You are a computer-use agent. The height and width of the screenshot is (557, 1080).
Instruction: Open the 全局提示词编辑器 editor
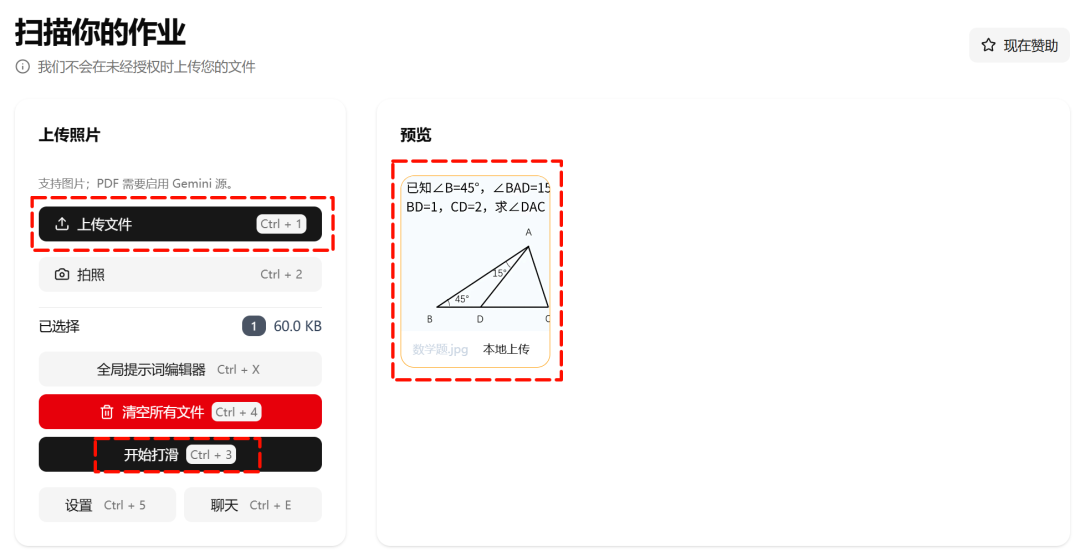(180, 370)
